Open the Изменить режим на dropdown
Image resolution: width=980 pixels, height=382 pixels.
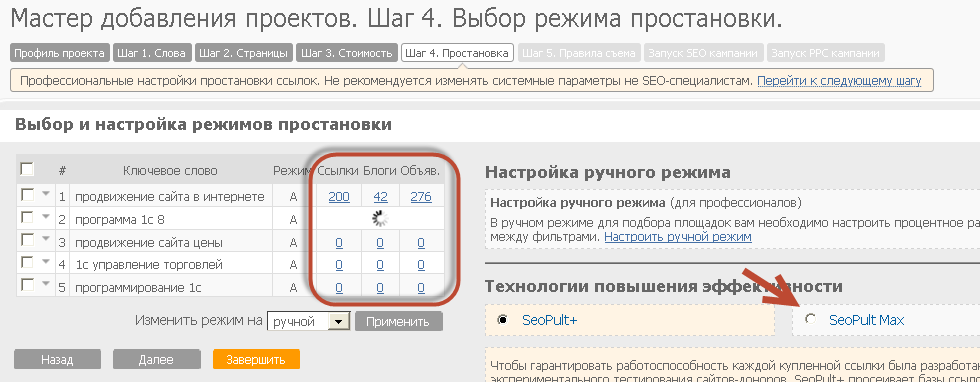(x=308, y=321)
